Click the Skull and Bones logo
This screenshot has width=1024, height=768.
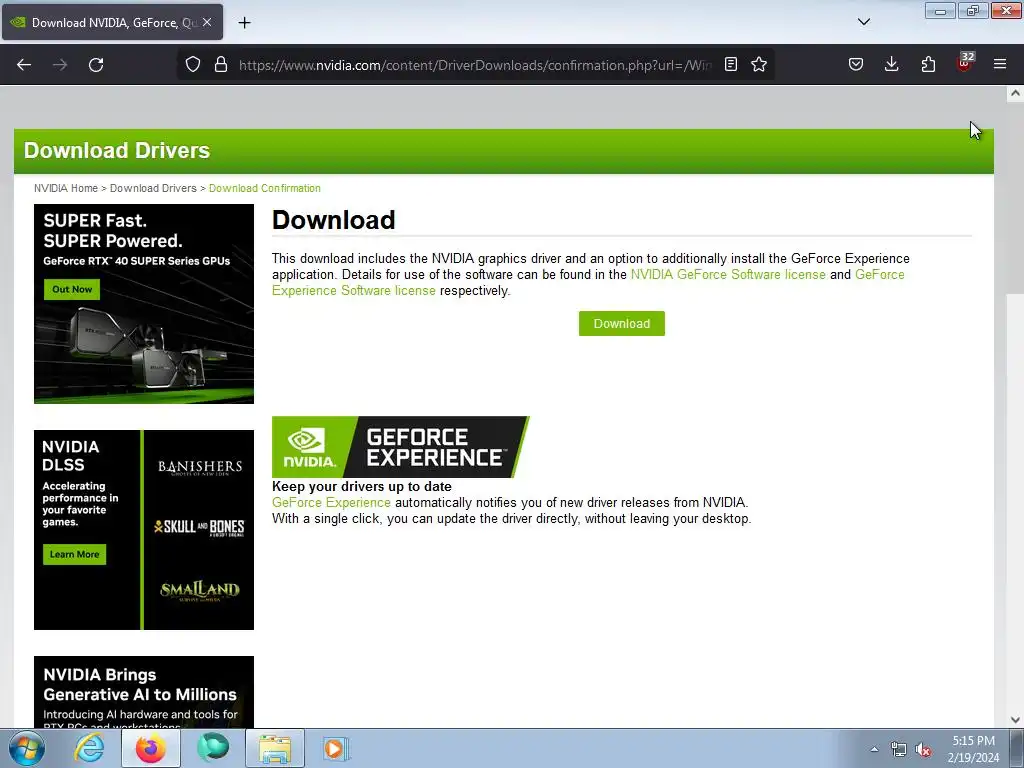pyautogui.click(x=199, y=528)
